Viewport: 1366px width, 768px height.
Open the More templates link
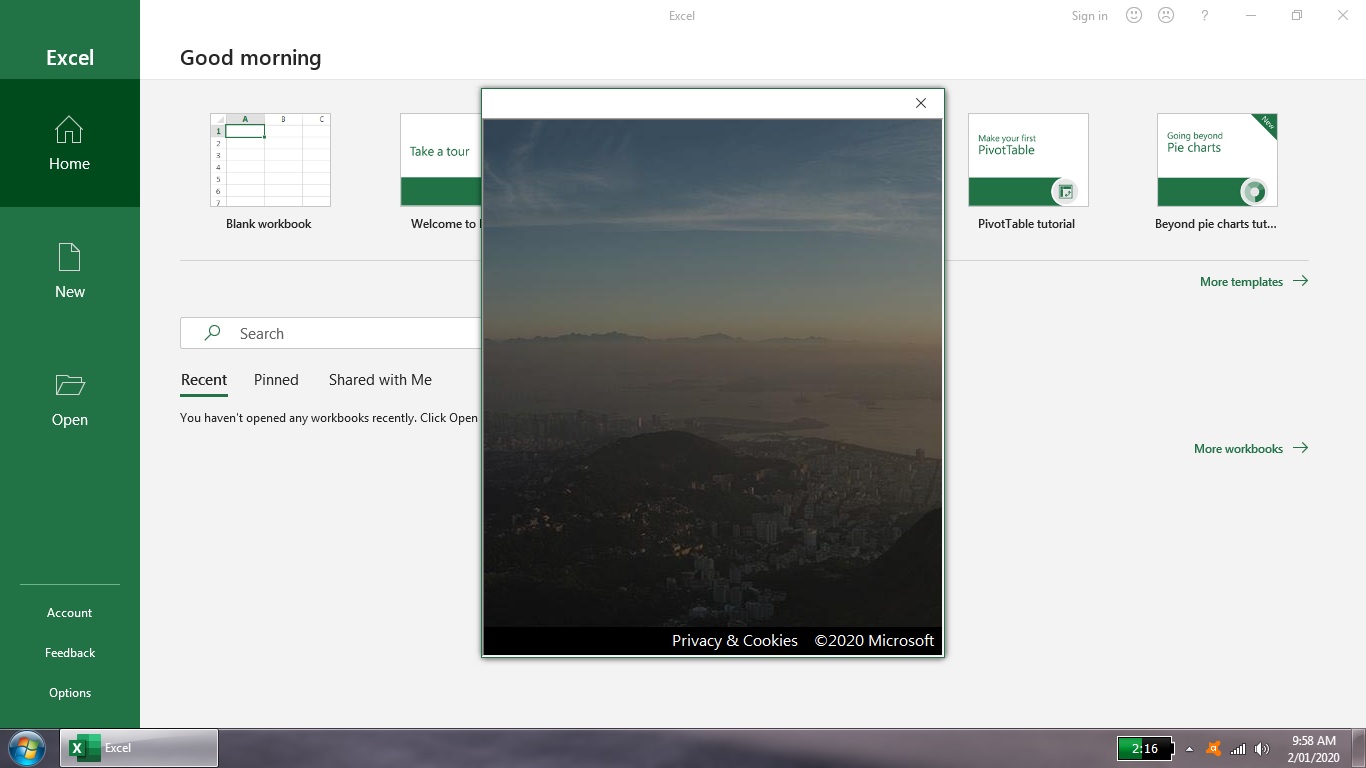click(1254, 282)
